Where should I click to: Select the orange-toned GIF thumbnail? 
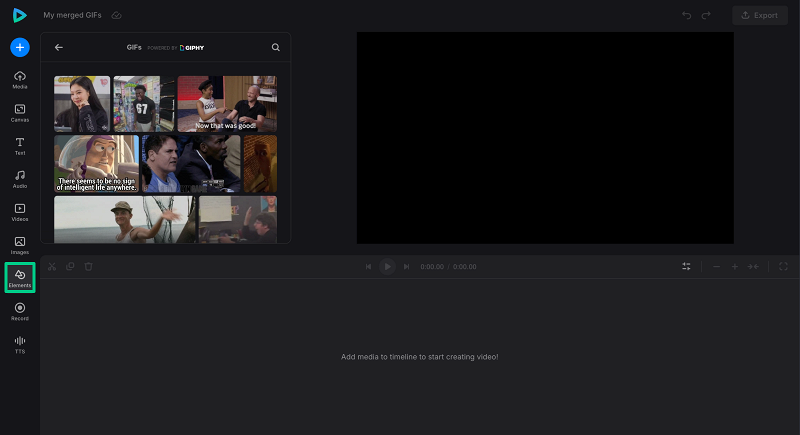pos(260,164)
